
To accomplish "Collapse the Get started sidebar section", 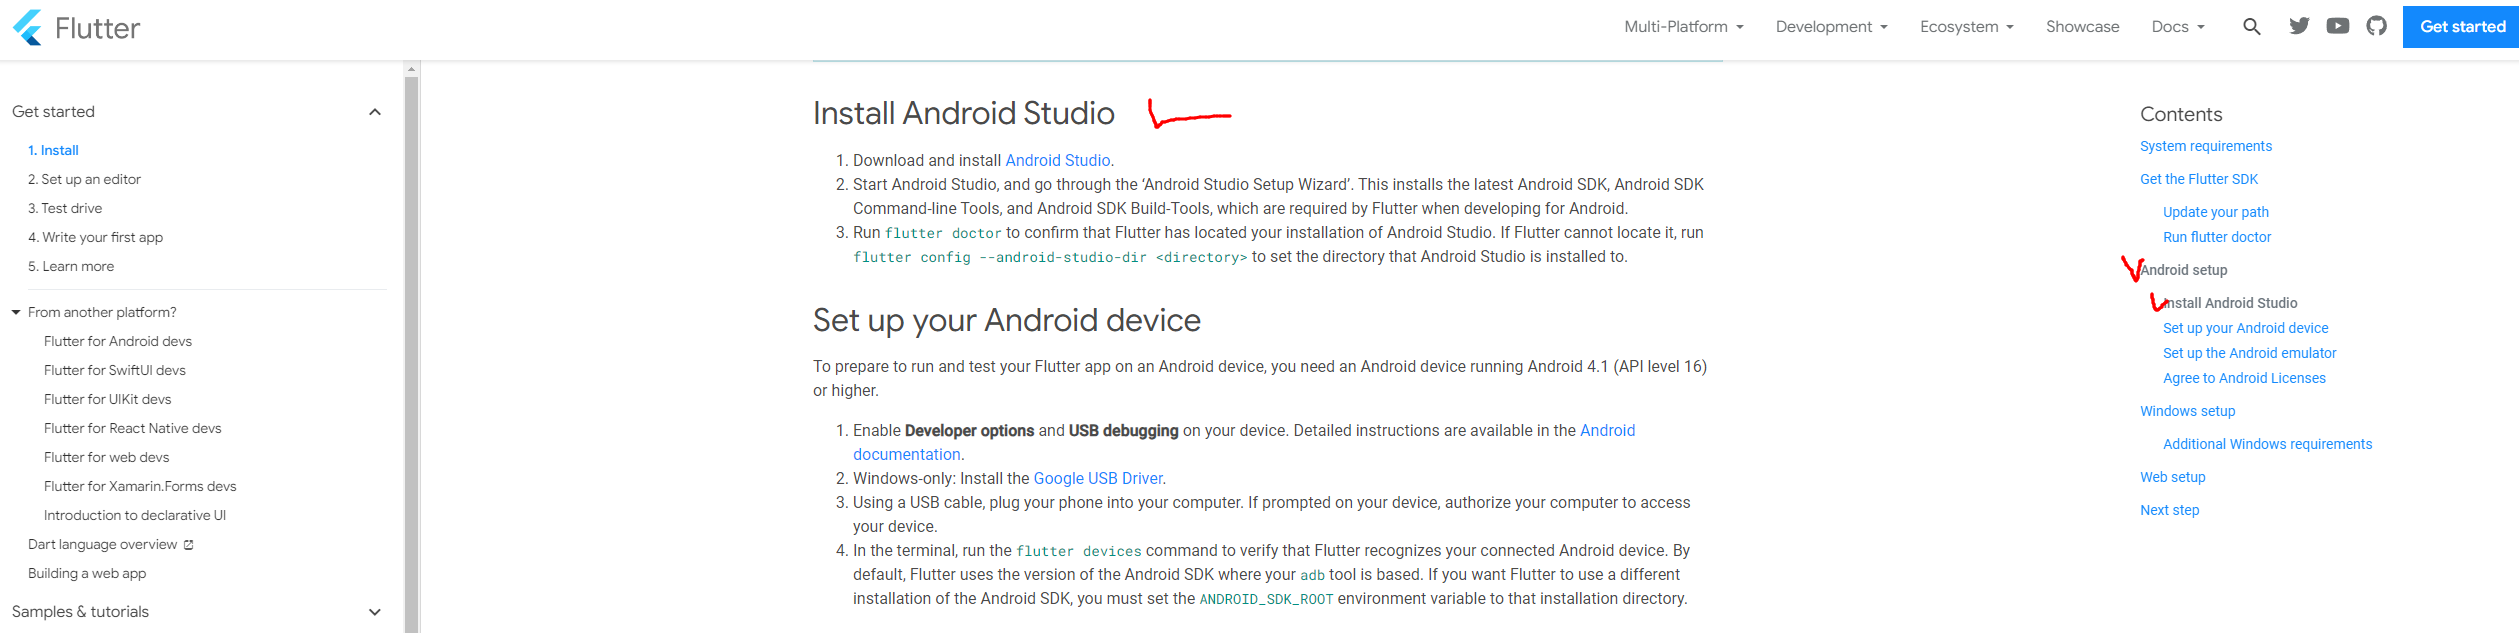I will [x=375, y=112].
